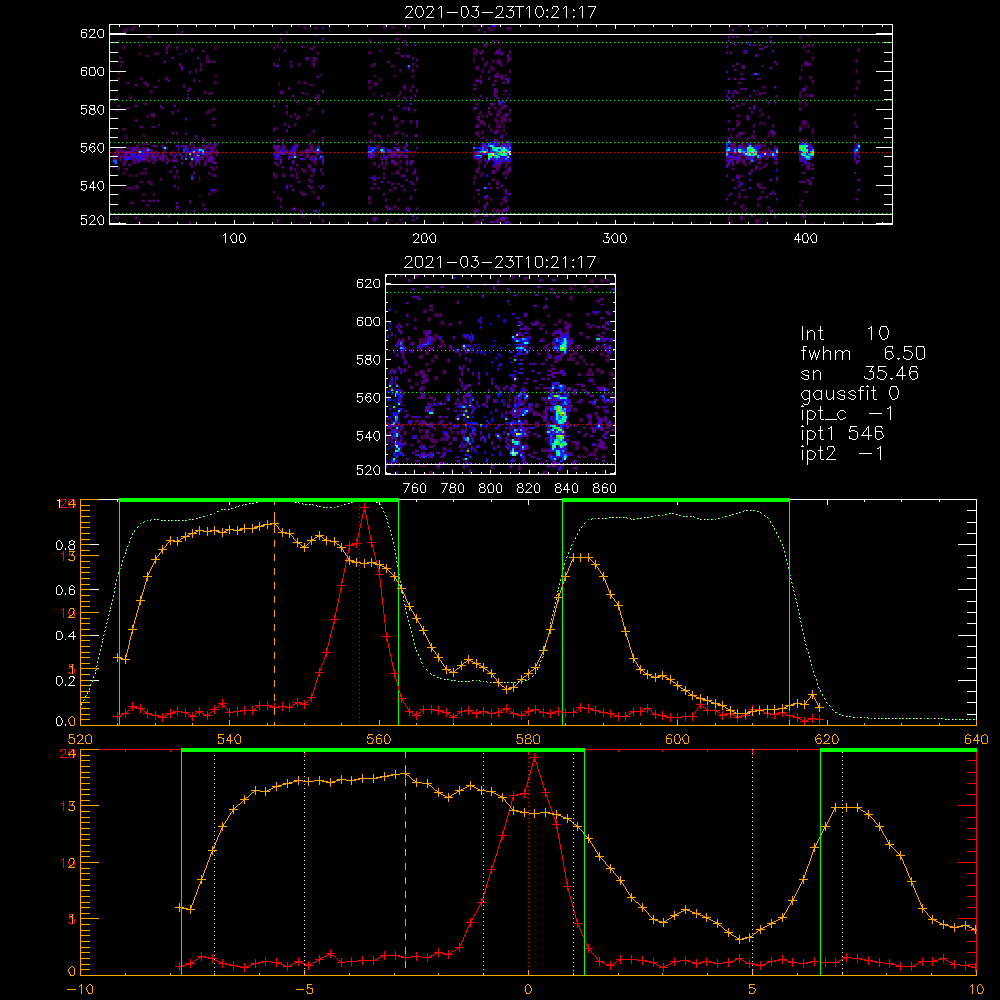Click y-axis label 0.2 of the third plot
1000x1000 pixels.
click(65, 680)
